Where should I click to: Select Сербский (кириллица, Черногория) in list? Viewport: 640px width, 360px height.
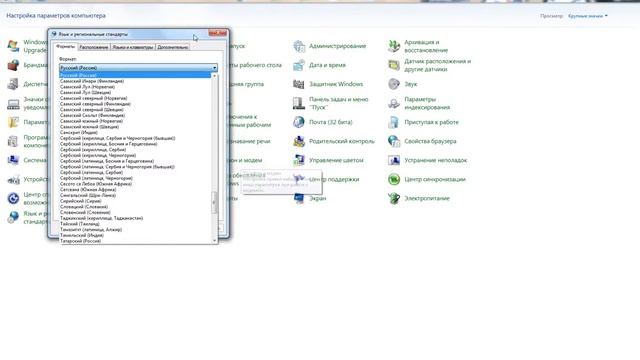135,156
